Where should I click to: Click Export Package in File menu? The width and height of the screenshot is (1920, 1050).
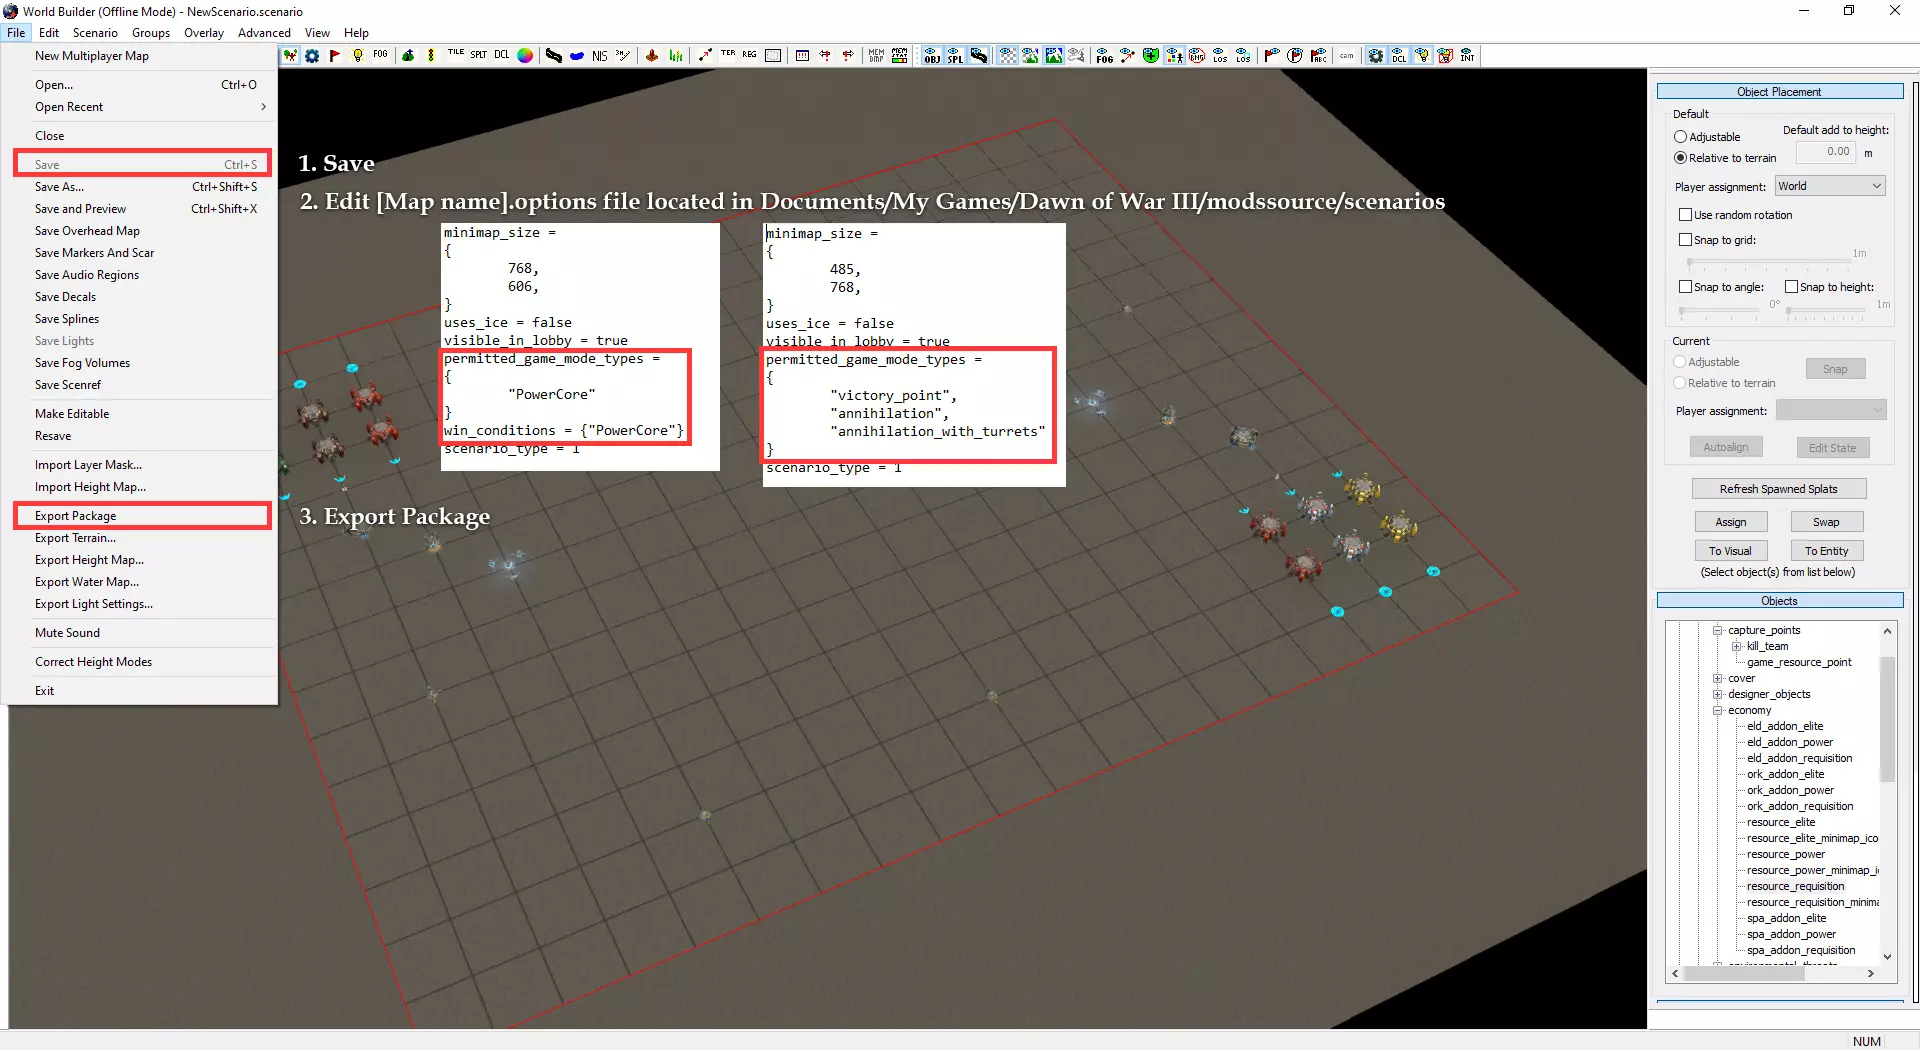tap(140, 516)
